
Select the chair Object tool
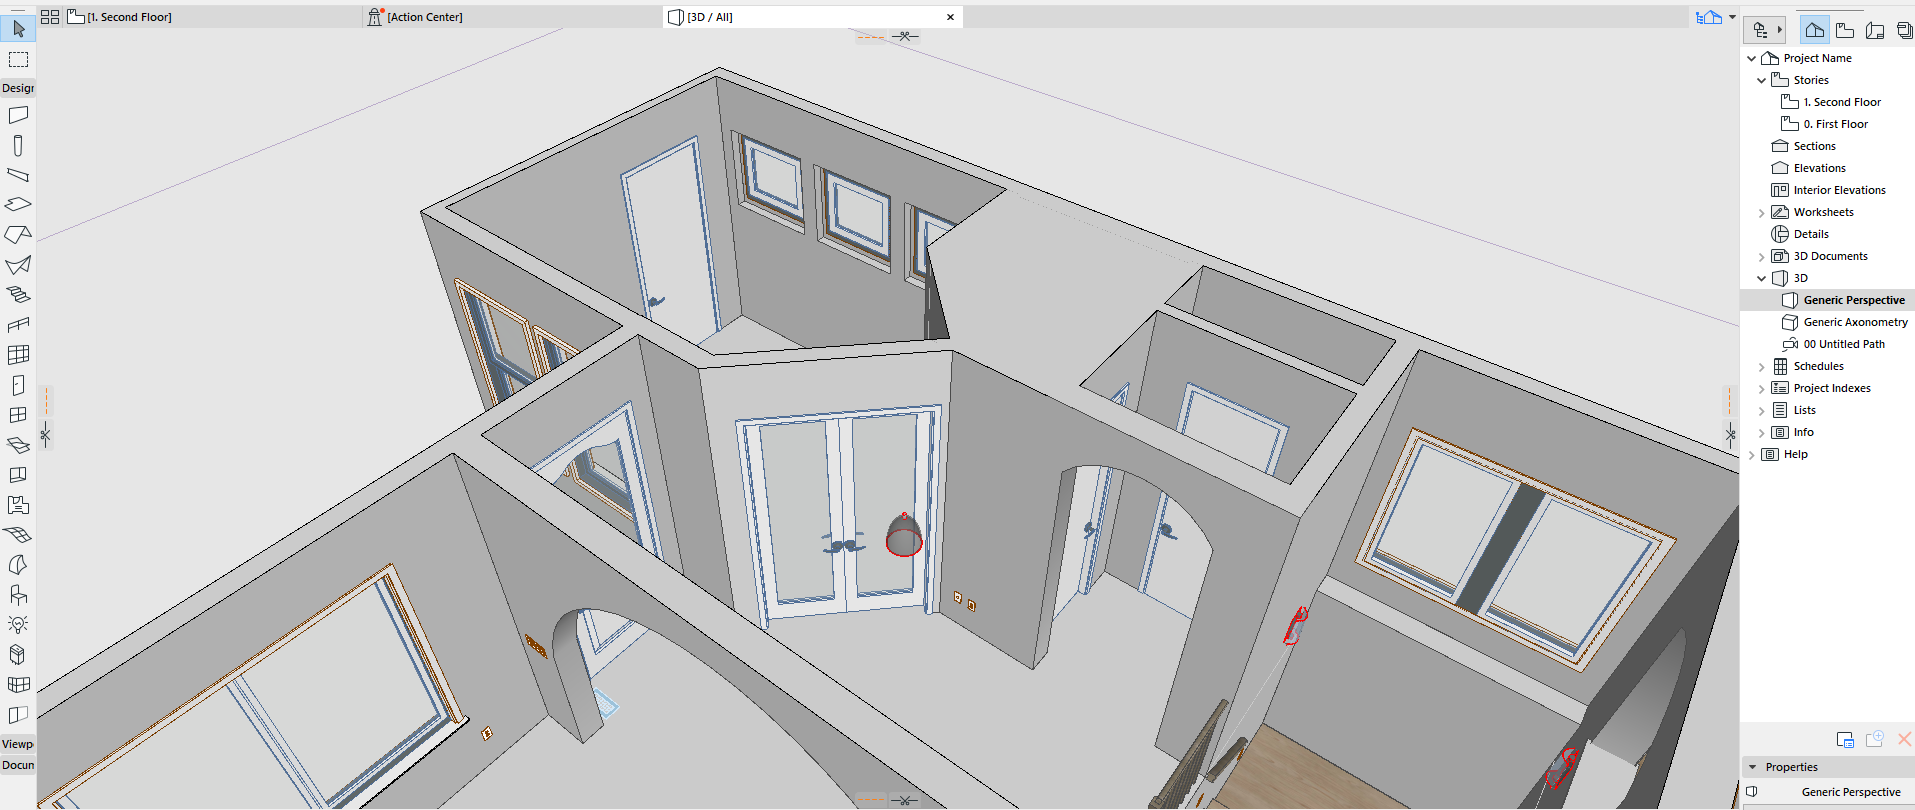(x=18, y=595)
